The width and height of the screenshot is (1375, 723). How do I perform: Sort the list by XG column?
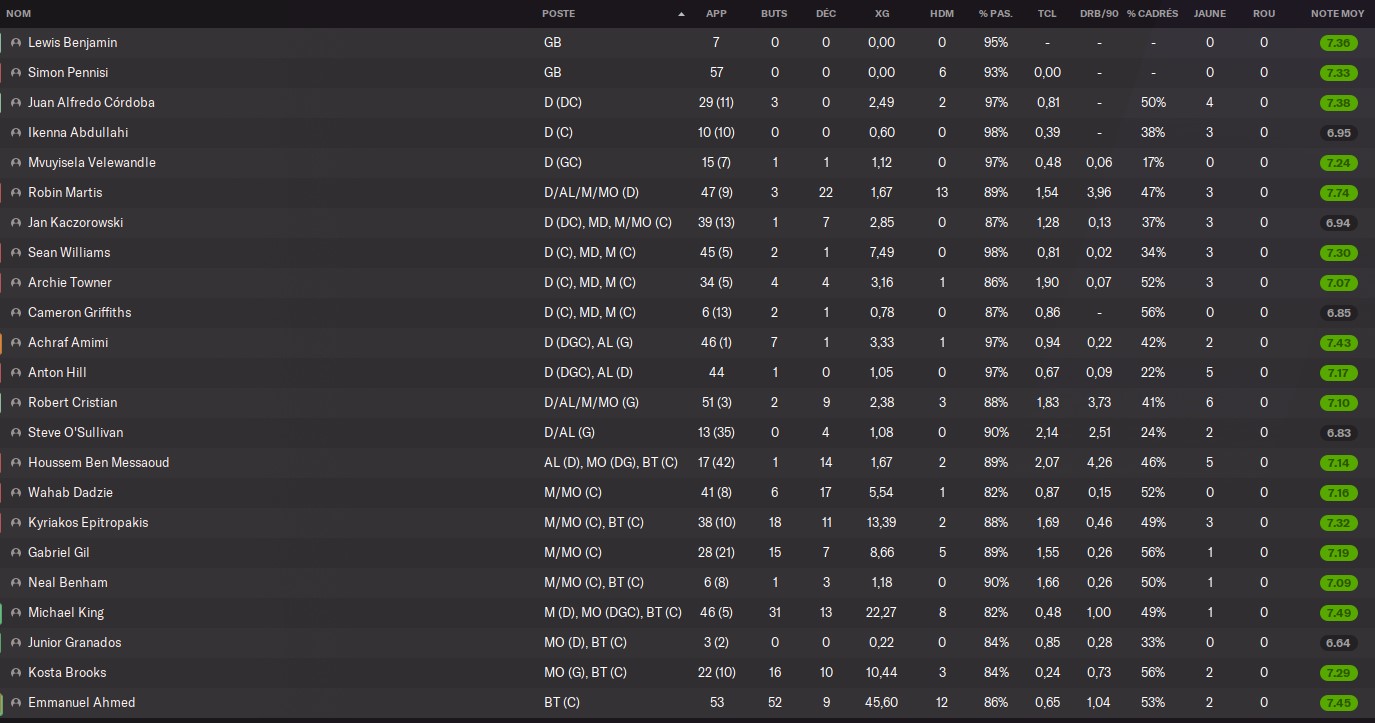(882, 14)
